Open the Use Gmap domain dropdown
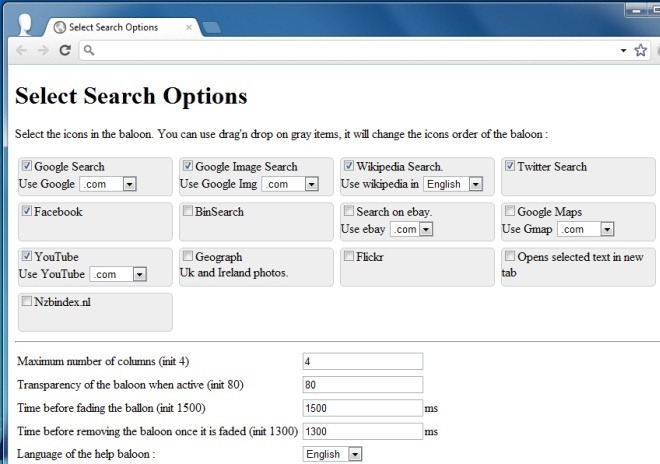The image size is (660, 464). 585,229
